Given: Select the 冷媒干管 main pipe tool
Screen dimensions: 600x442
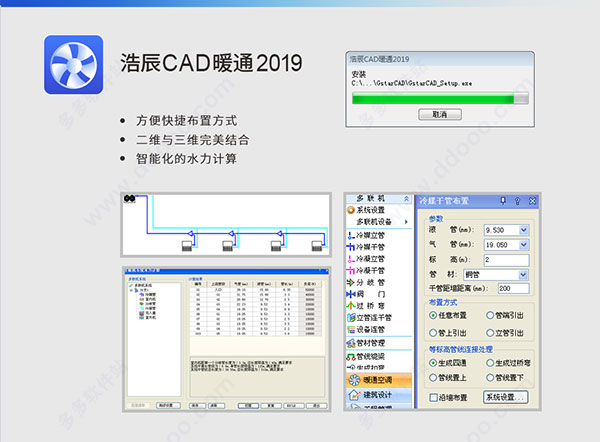Looking at the screenshot, I should tap(366, 247).
